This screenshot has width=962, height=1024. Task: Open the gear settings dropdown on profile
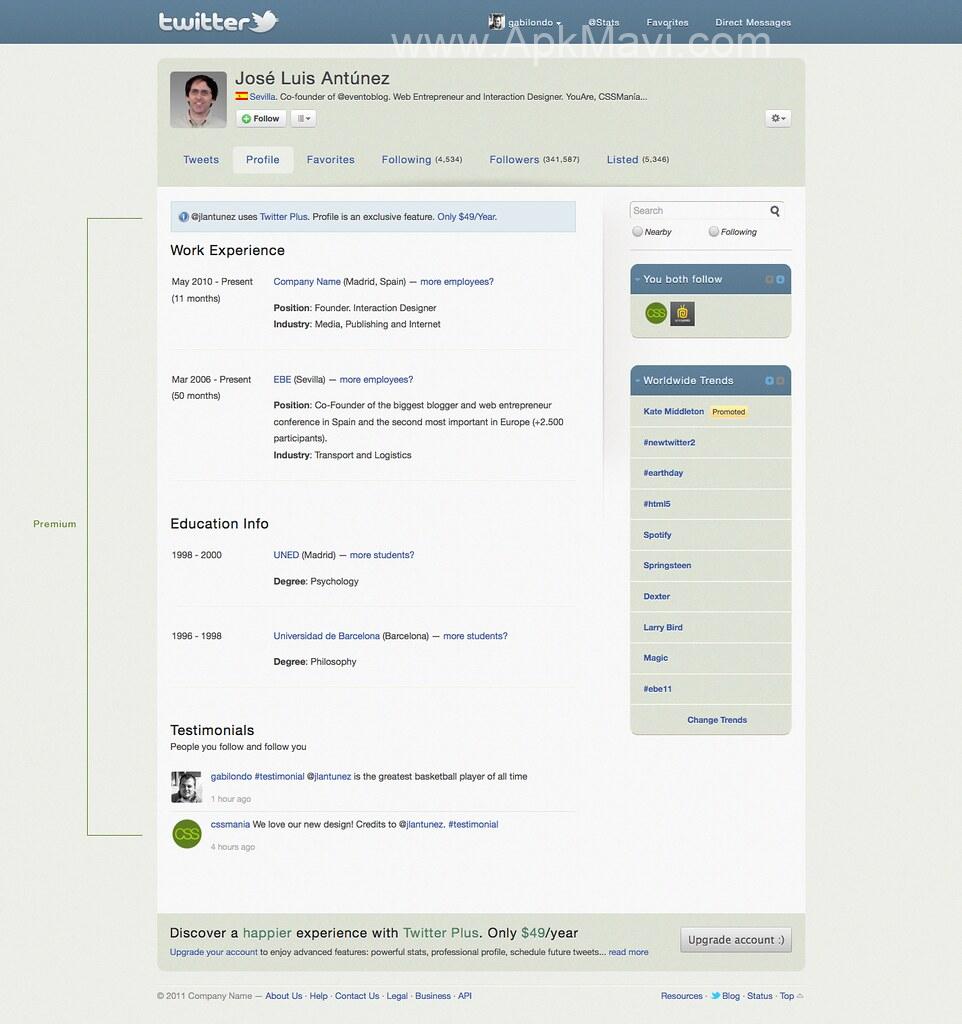click(778, 118)
